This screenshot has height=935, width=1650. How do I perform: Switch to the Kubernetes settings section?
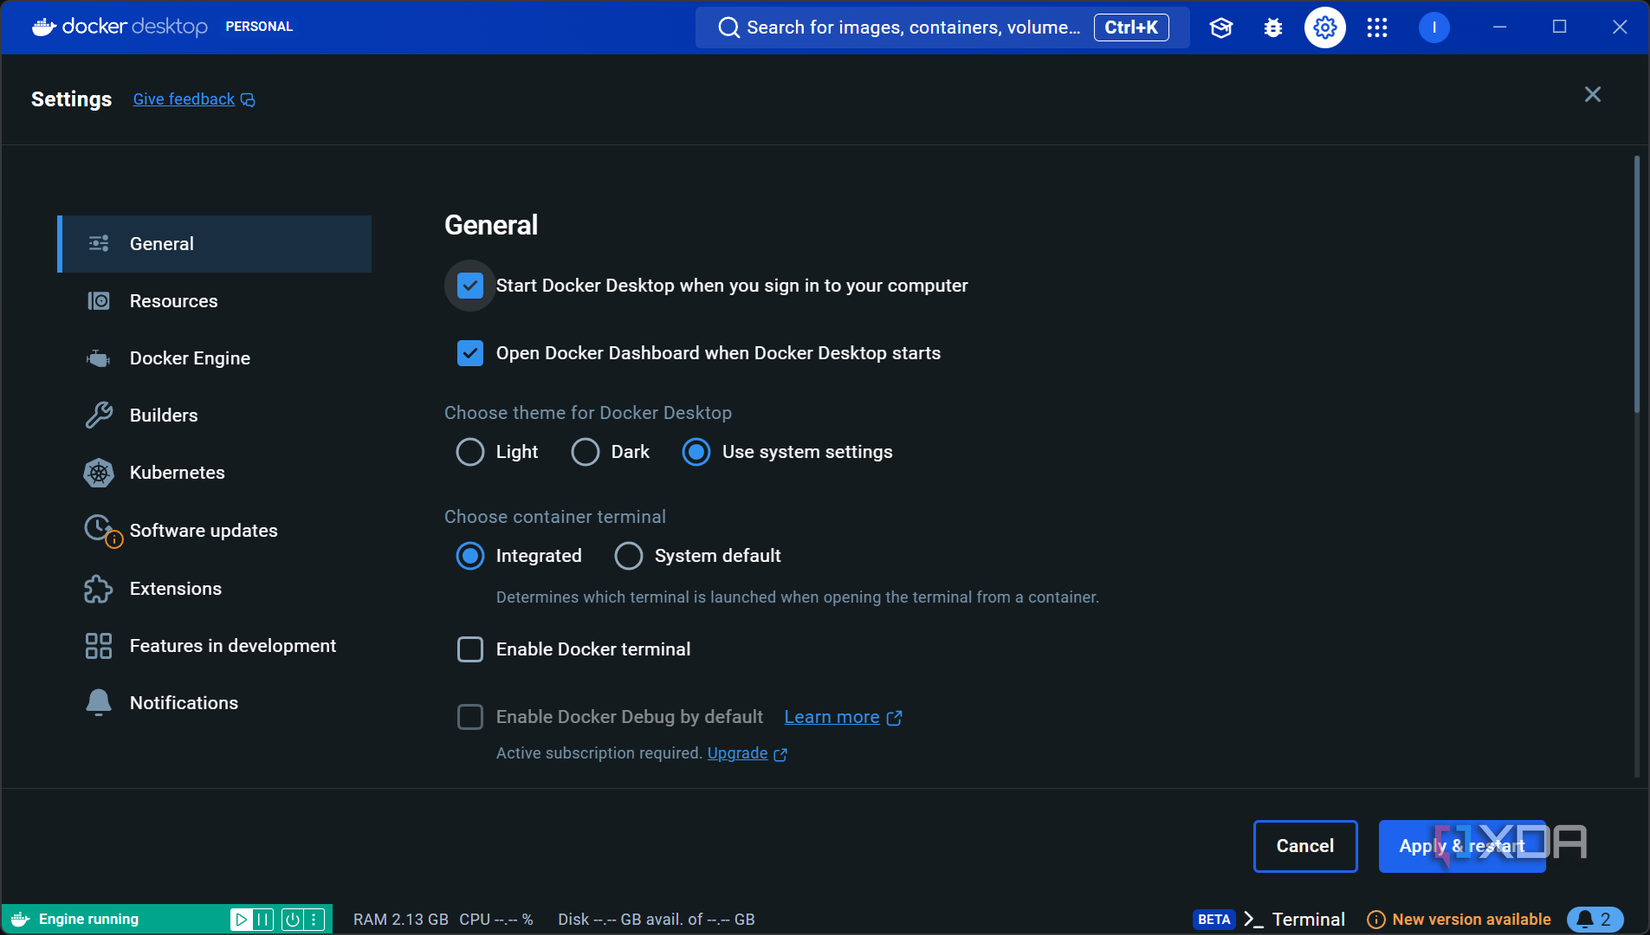pyautogui.click(x=177, y=472)
